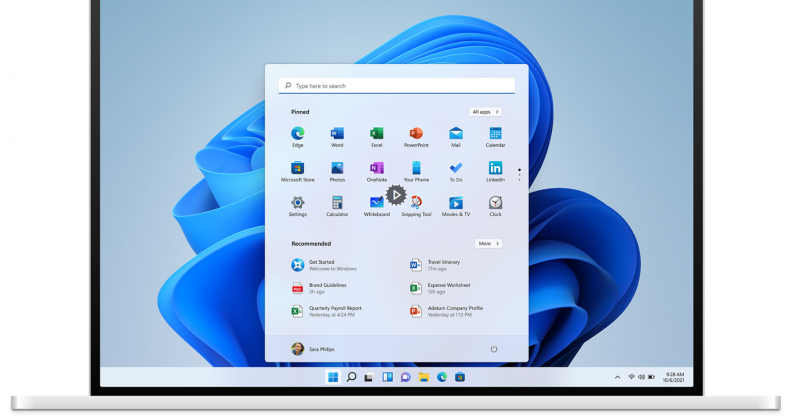Open Microsoft Store from the taskbar
The image size is (800, 416).
pos(460,377)
